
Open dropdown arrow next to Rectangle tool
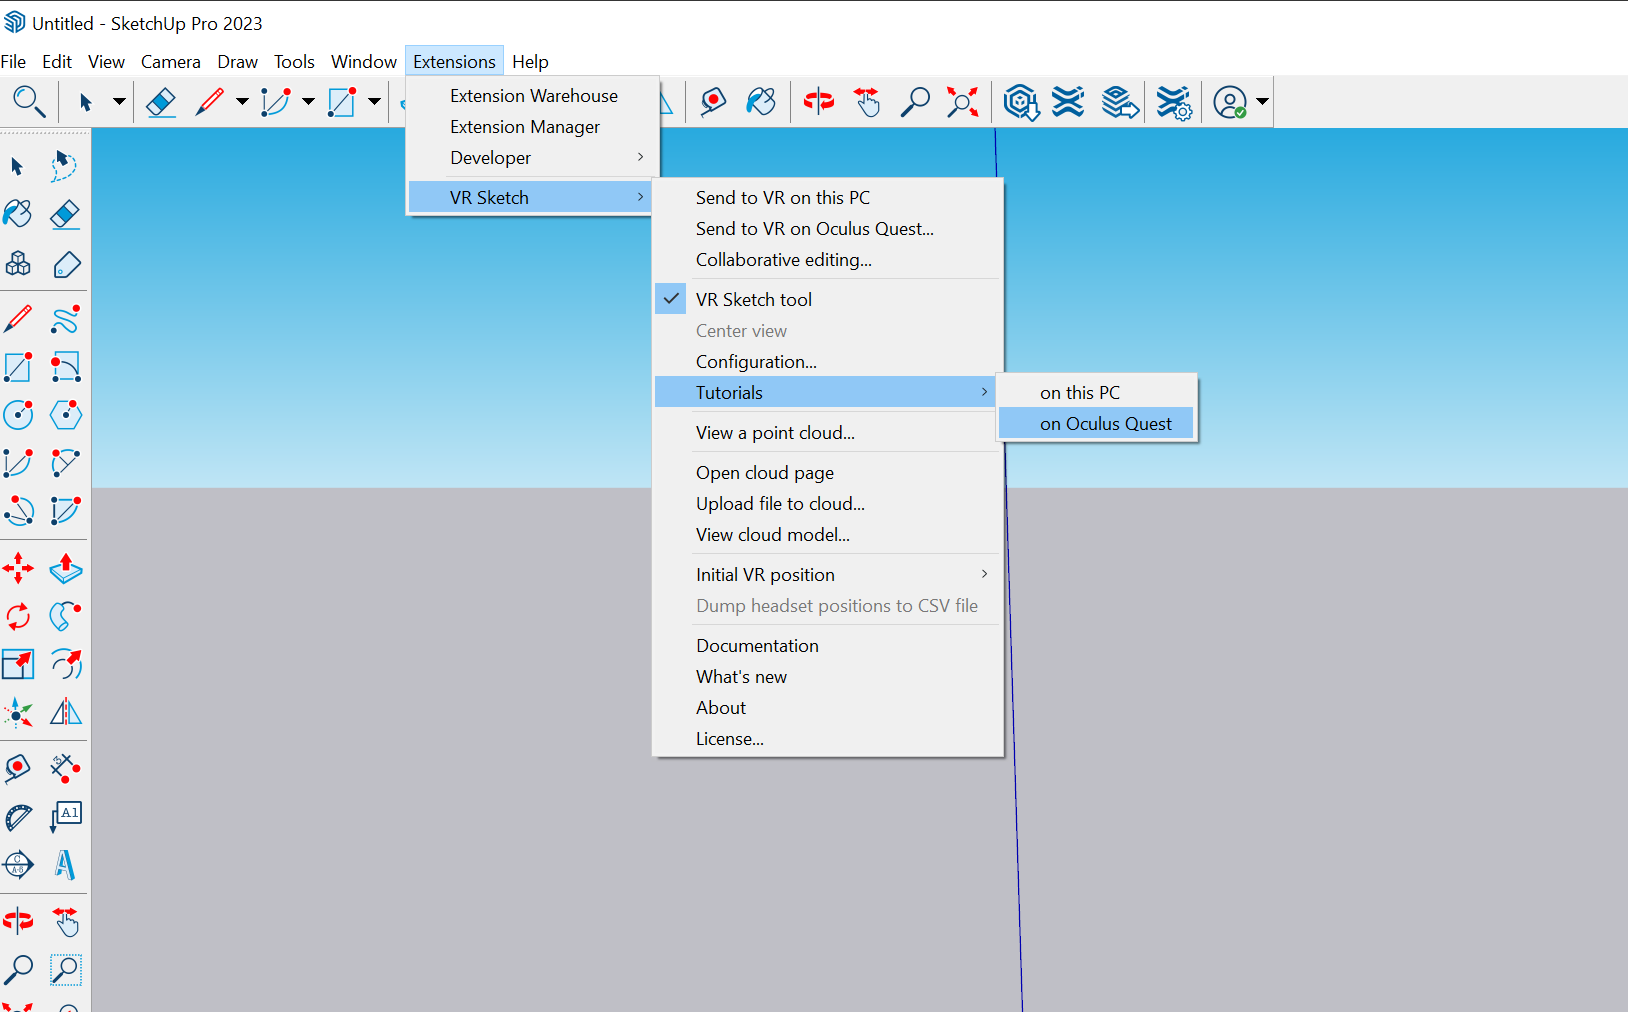point(374,101)
